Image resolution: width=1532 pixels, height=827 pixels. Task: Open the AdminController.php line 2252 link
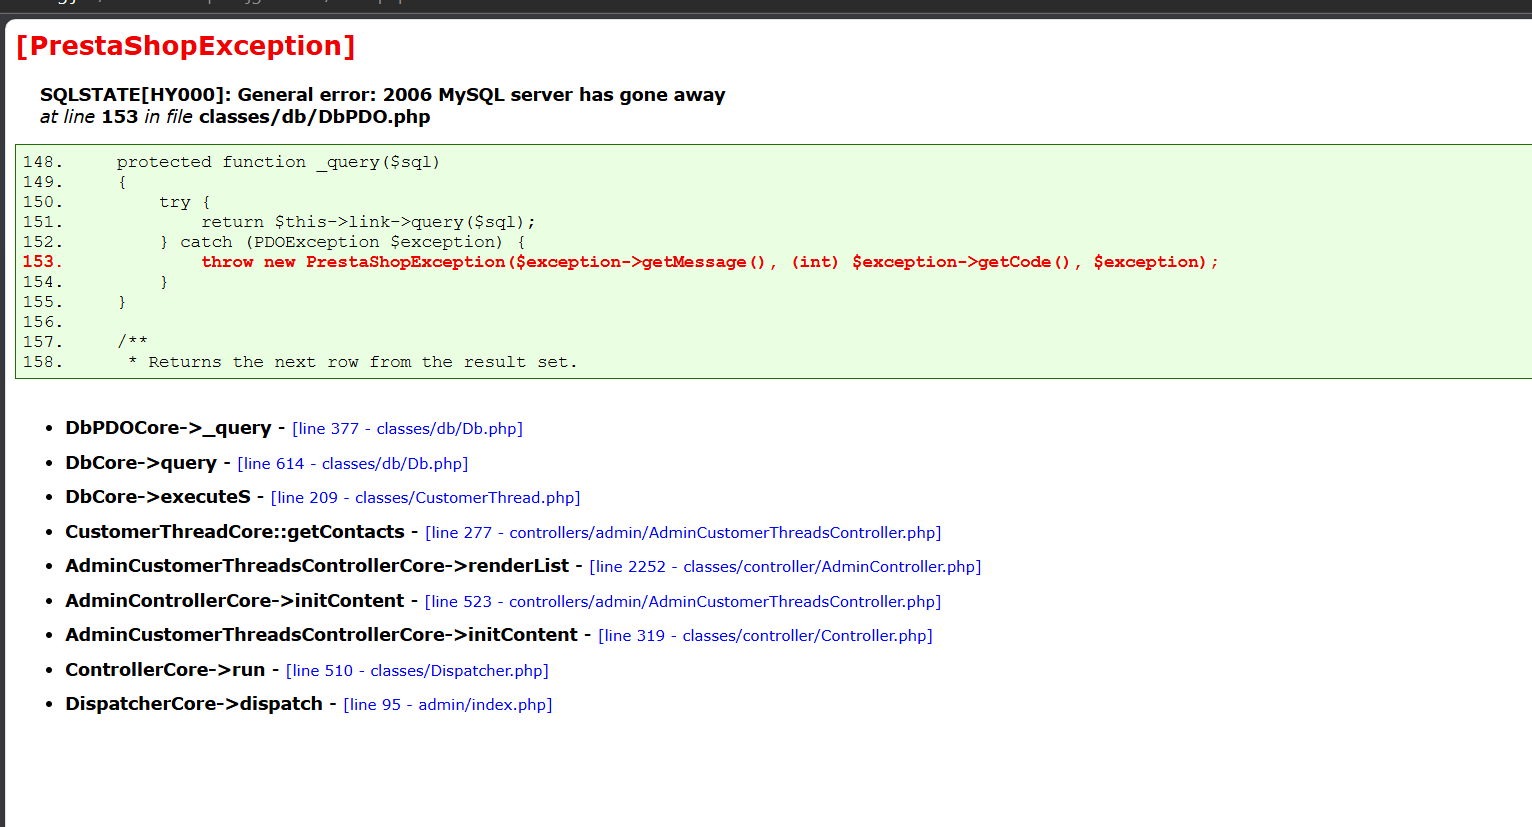coord(785,566)
